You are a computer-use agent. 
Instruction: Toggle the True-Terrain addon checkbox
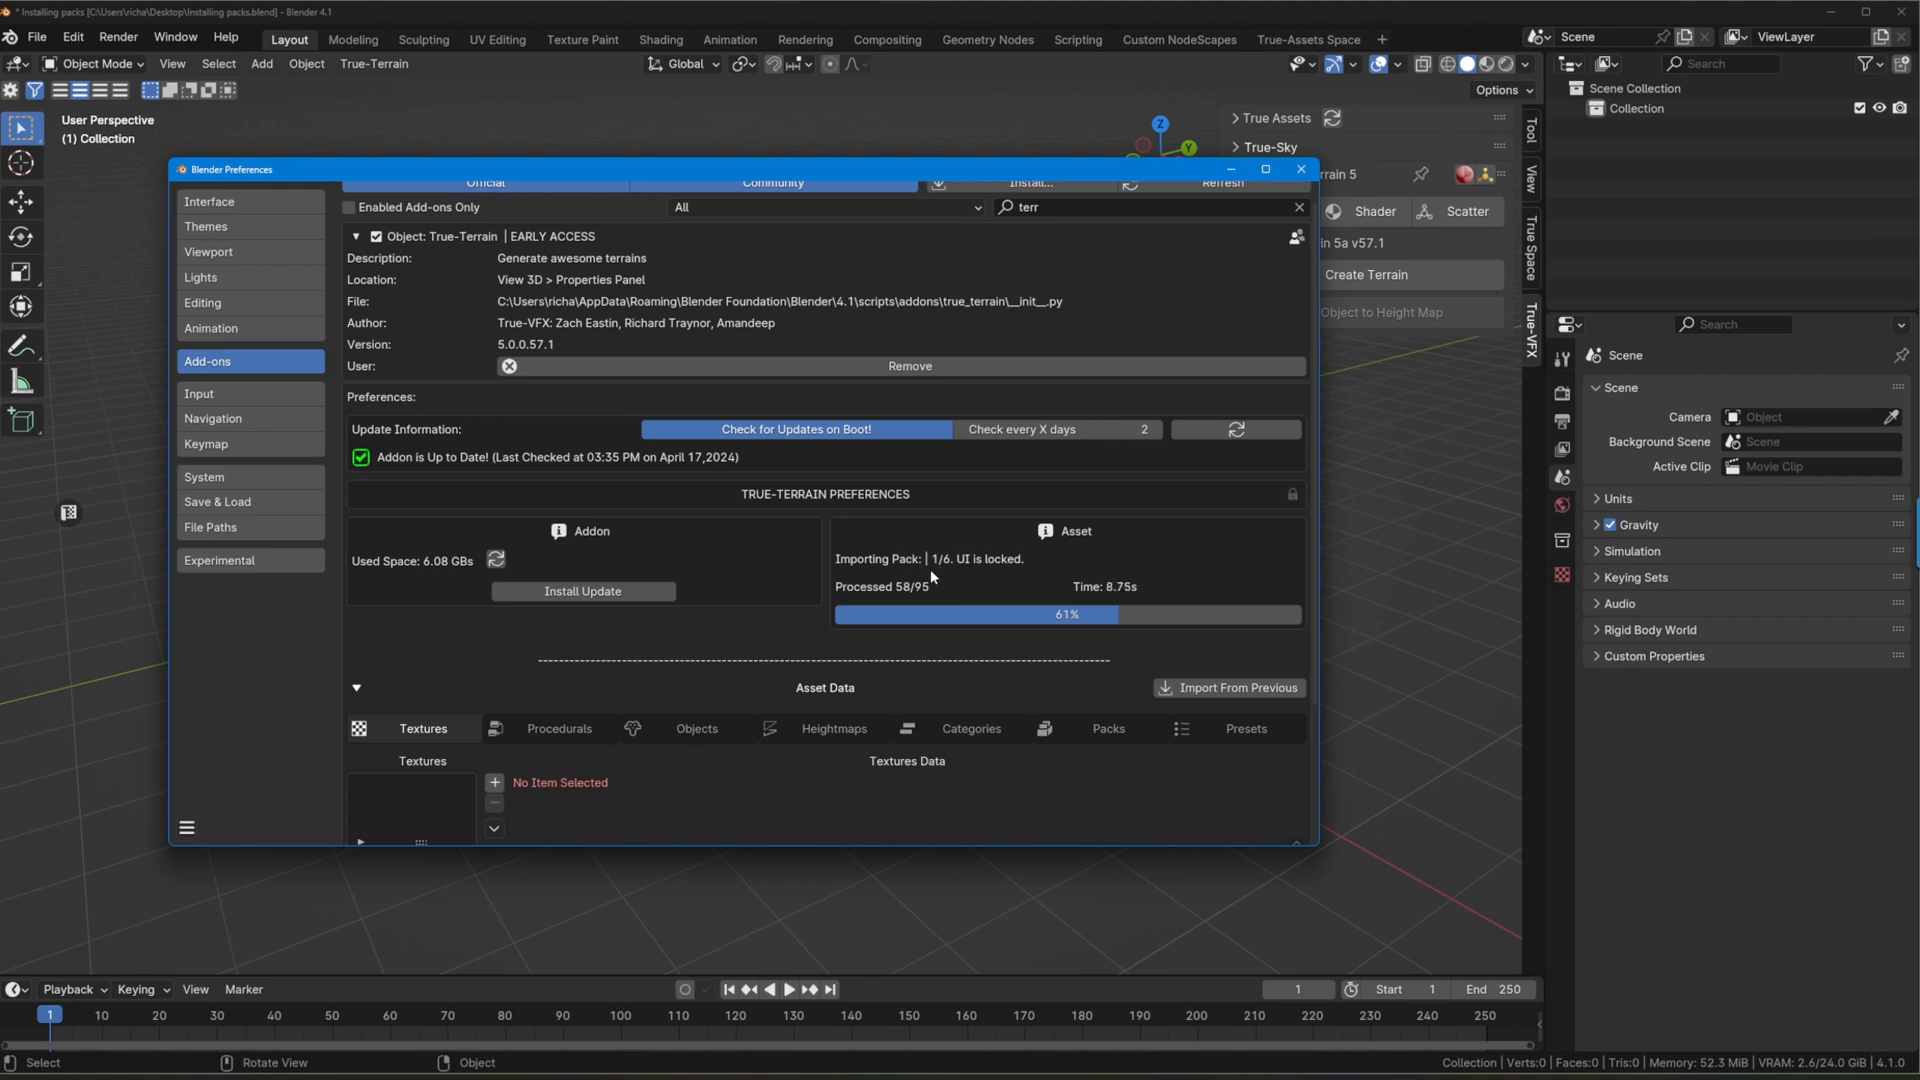click(376, 236)
